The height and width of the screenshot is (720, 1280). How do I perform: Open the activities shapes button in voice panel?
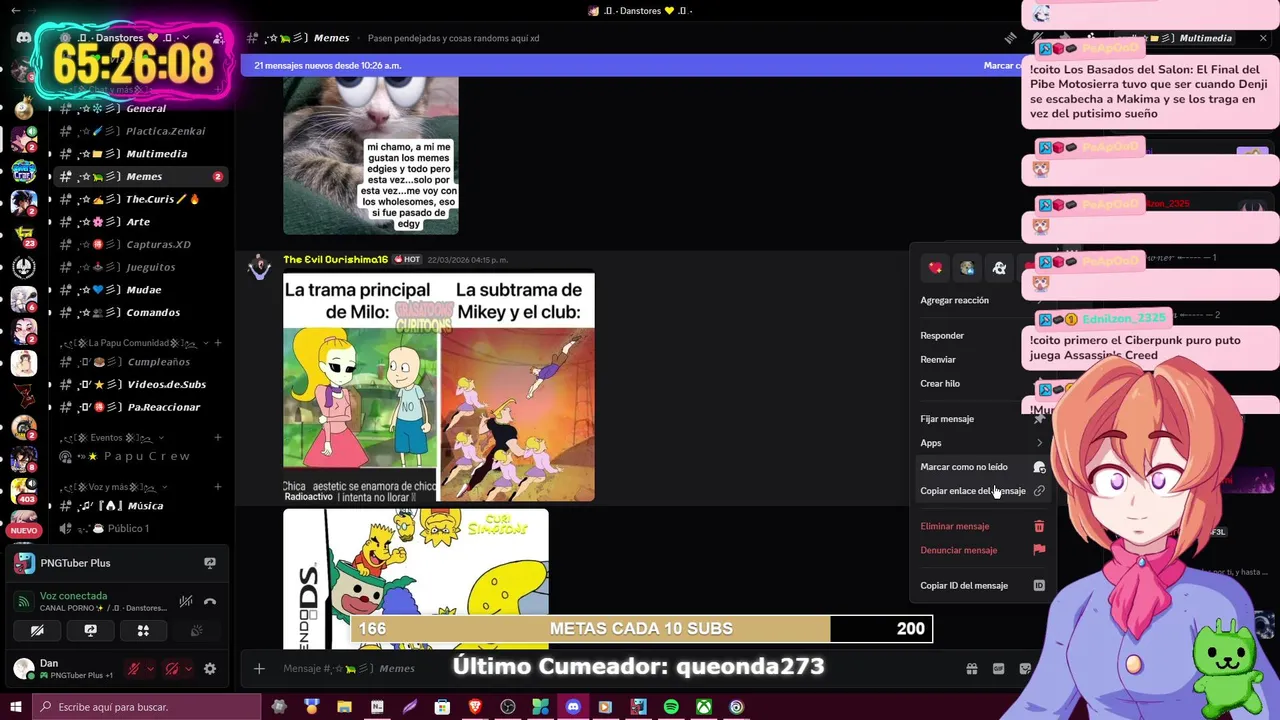pyautogui.click(x=143, y=630)
